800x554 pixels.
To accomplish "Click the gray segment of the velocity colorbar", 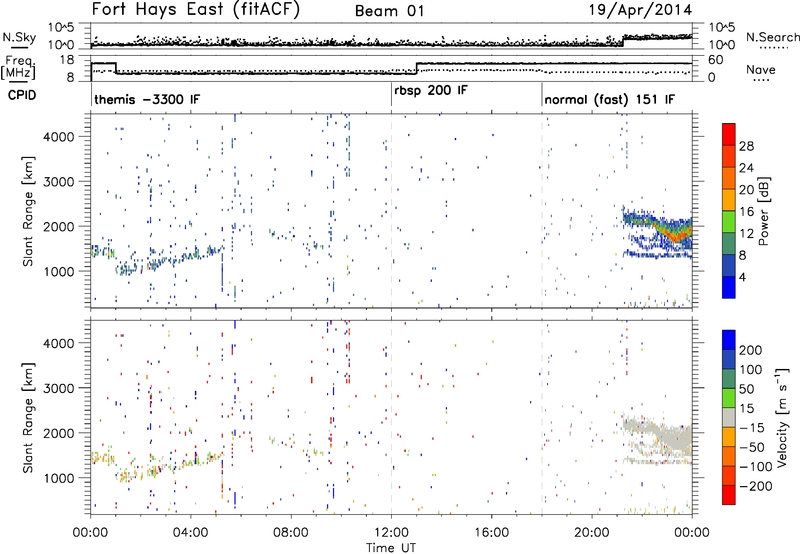I will coord(729,418).
